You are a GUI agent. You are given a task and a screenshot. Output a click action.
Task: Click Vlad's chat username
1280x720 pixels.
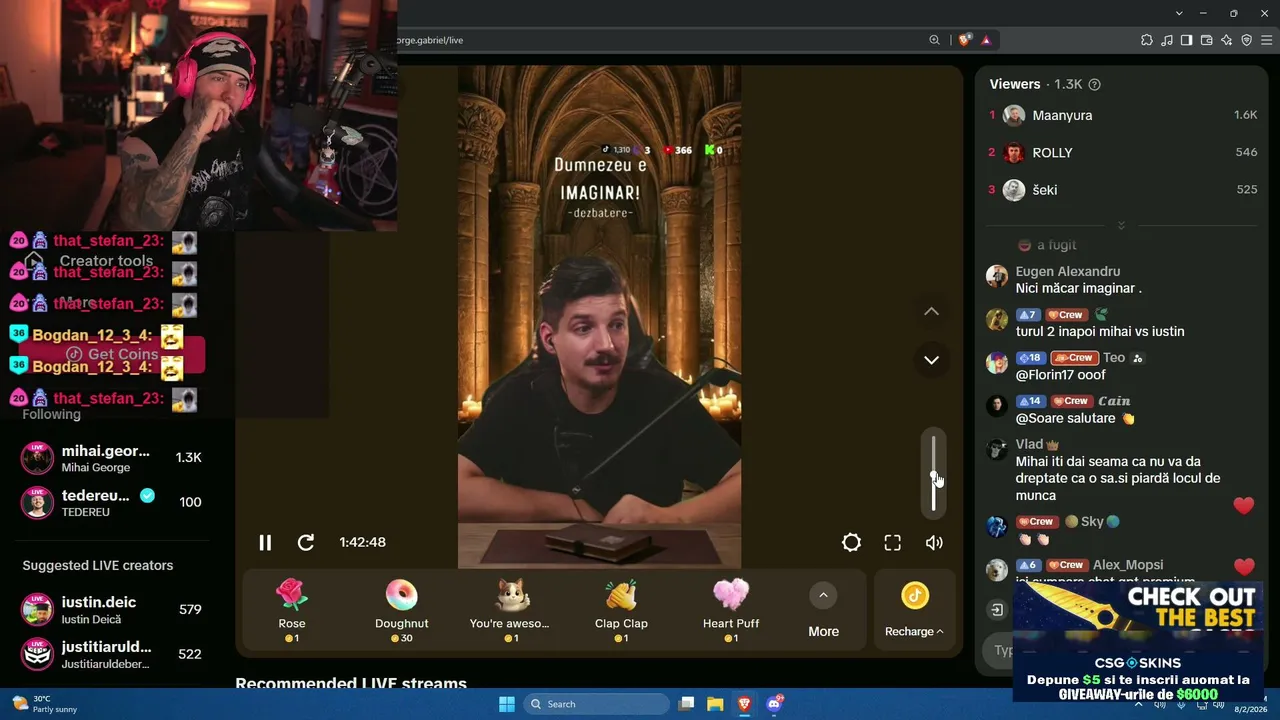tap(1029, 444)
